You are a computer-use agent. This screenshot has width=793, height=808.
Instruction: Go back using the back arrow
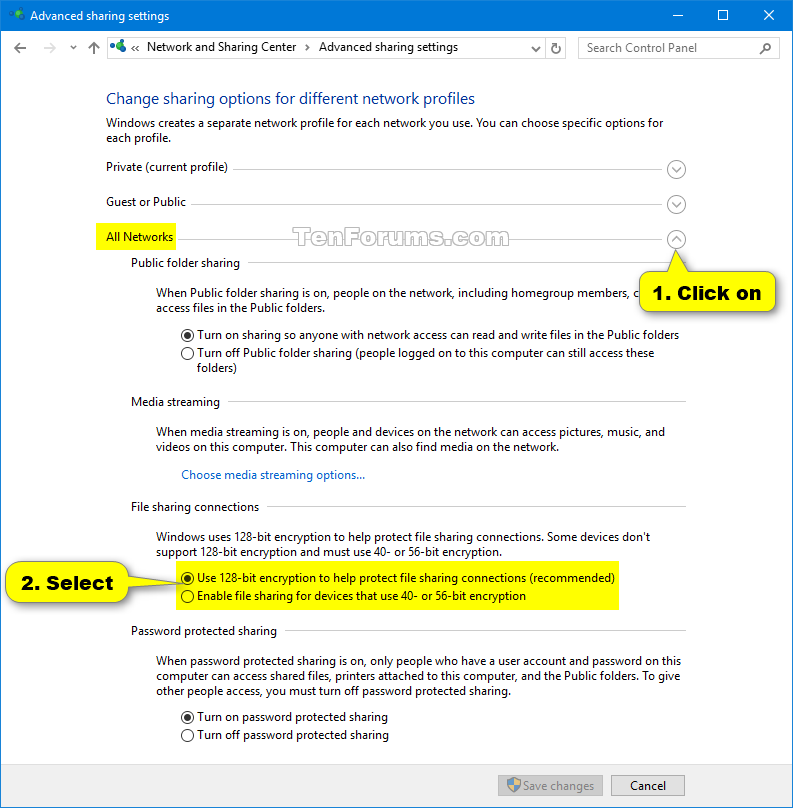point(20,48)
